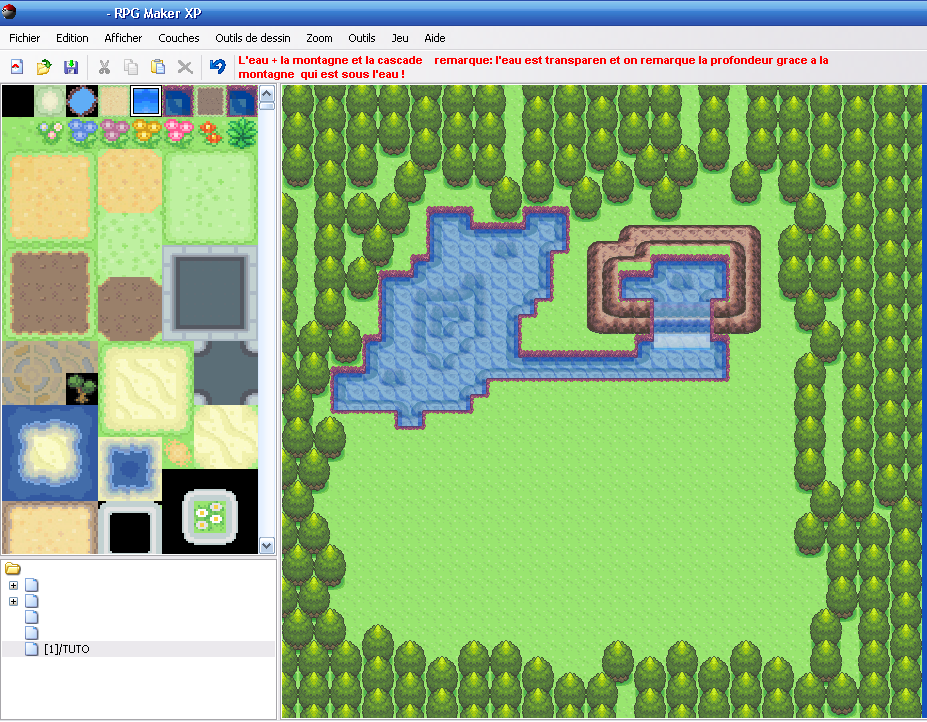Select the flower planter box tile
Image resolution: width=927 pixels, height=722 pixels.
click(210, 517)
